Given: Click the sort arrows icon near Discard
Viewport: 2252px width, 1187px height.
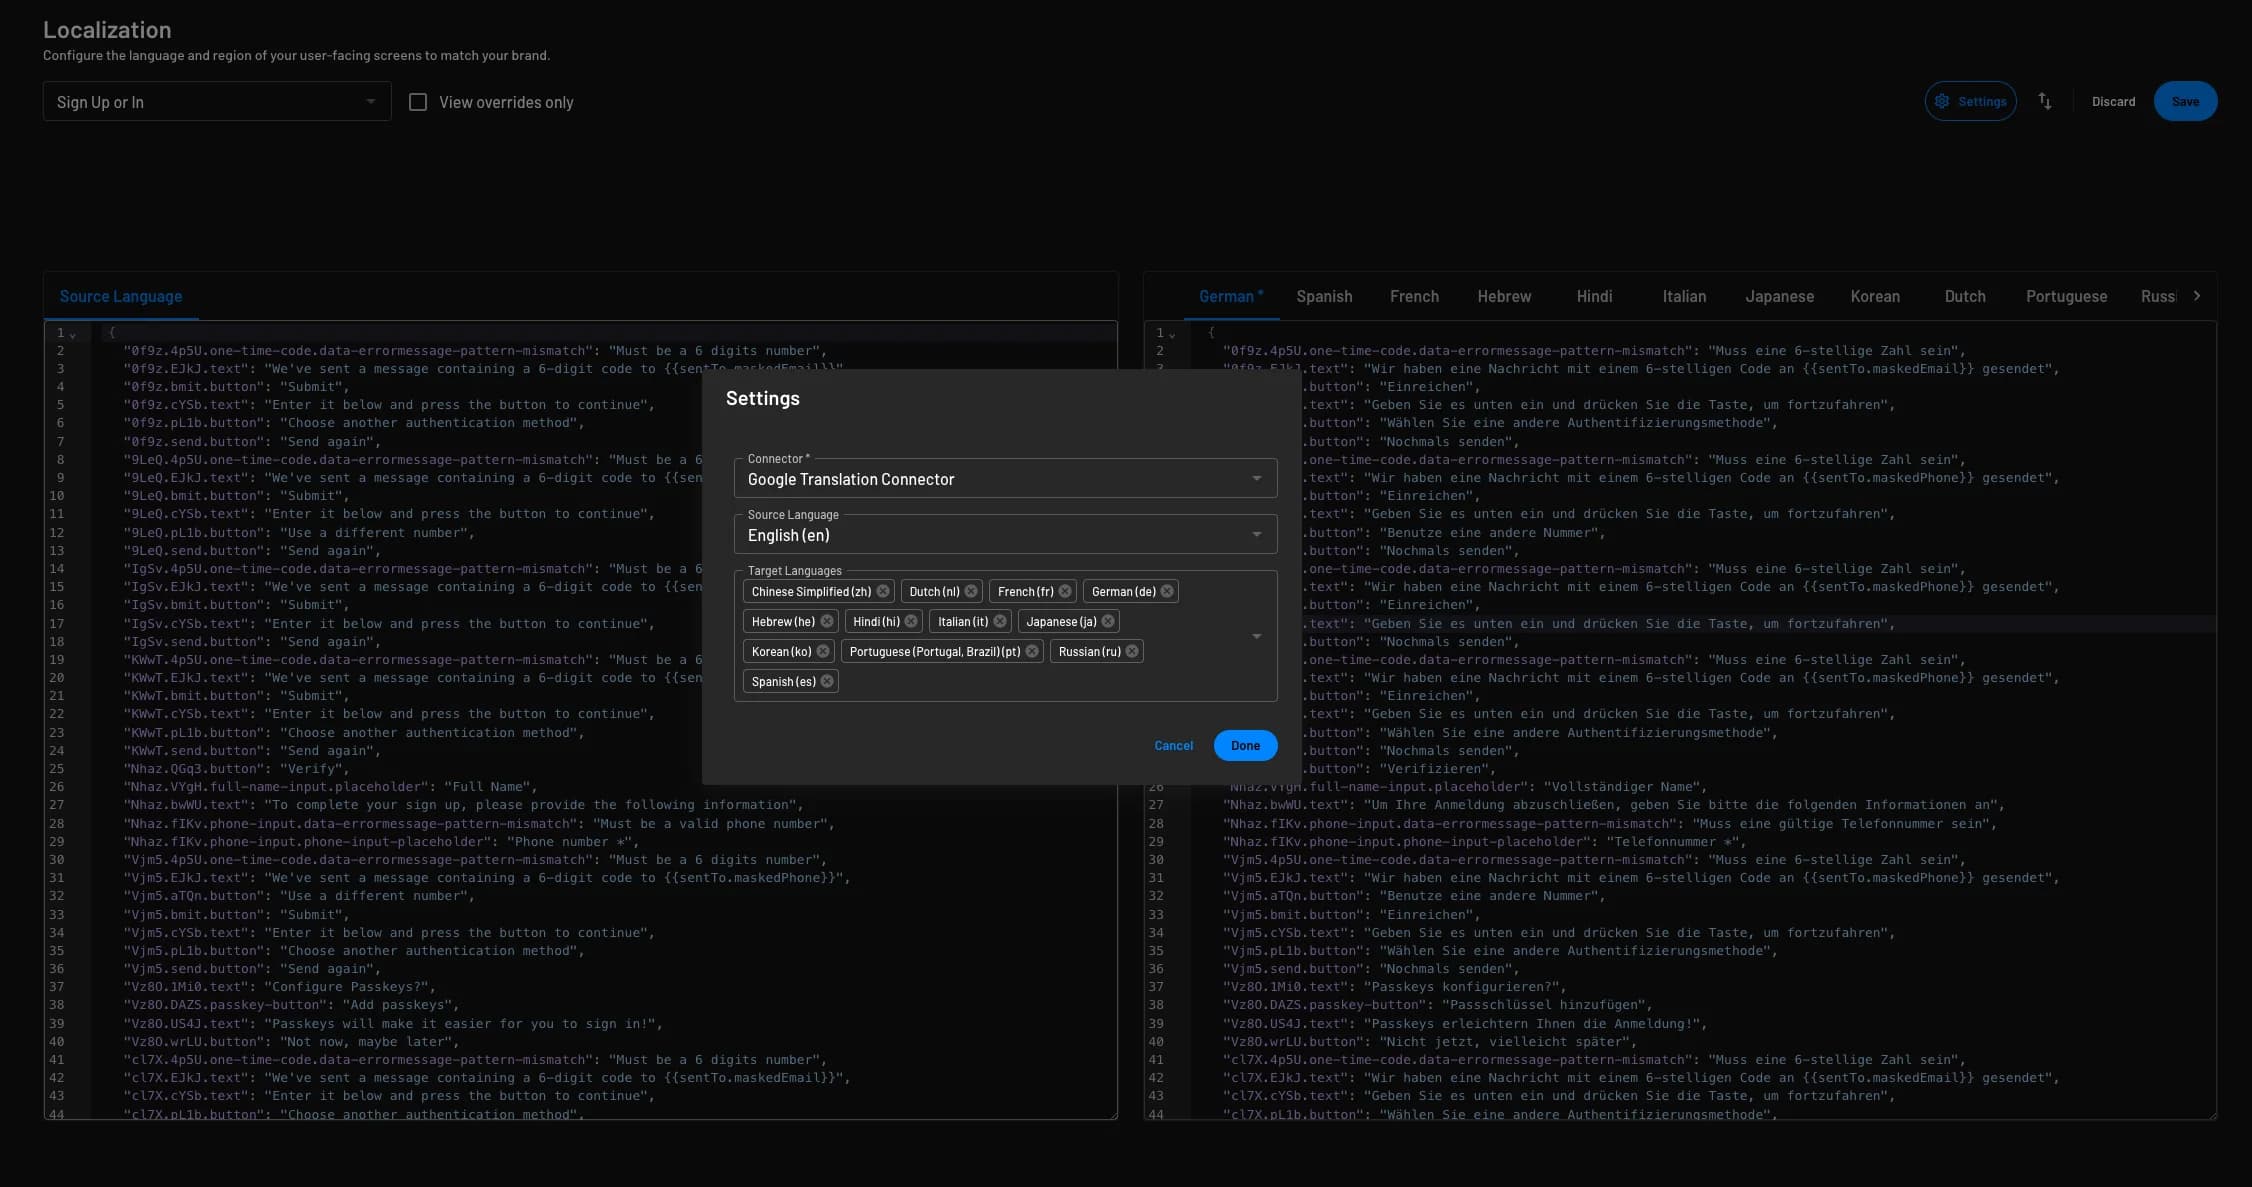Looking at the screenshot, I should (2044, 101).
